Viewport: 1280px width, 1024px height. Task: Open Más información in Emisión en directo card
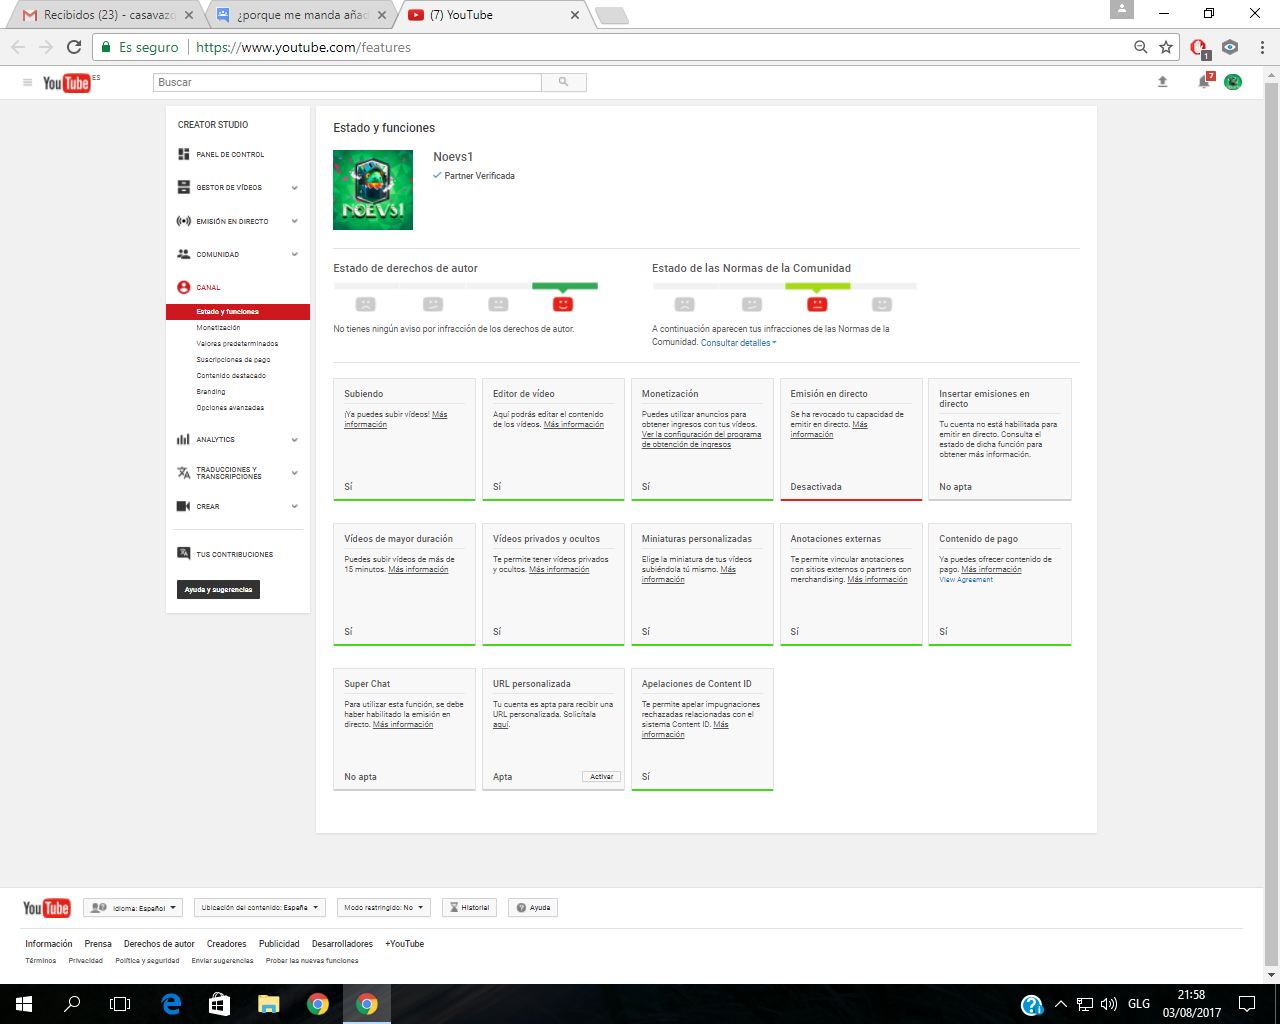pyautogui.click(x=829, y=430)
